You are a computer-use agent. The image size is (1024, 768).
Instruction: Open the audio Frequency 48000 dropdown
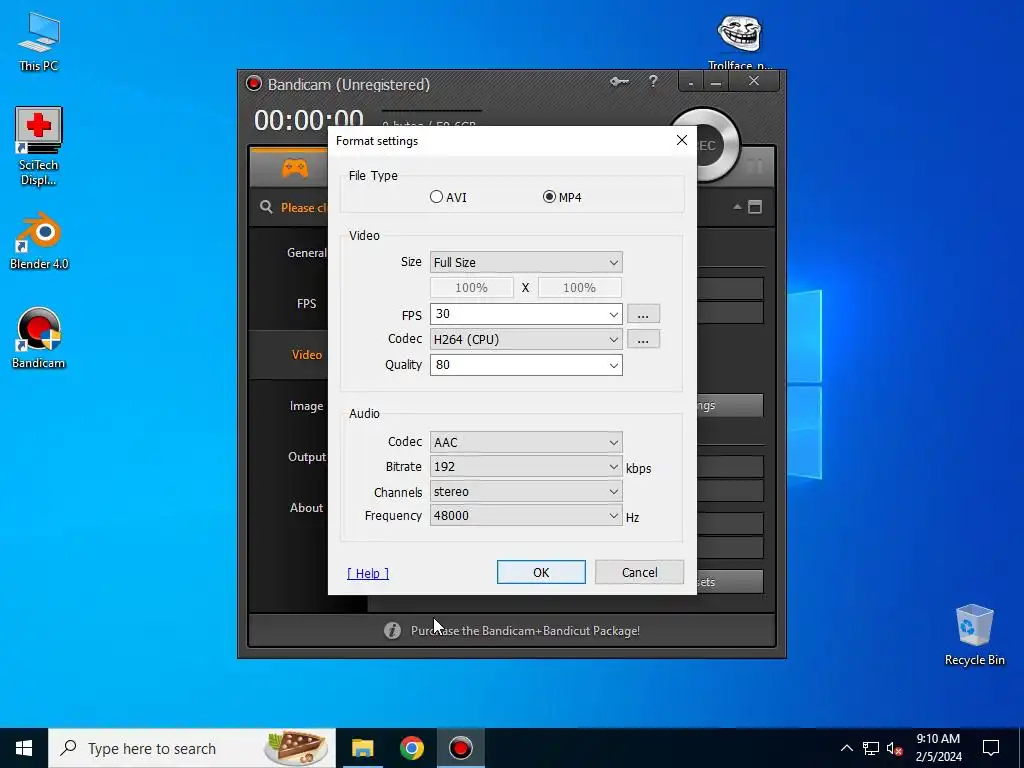click(526, 515)
